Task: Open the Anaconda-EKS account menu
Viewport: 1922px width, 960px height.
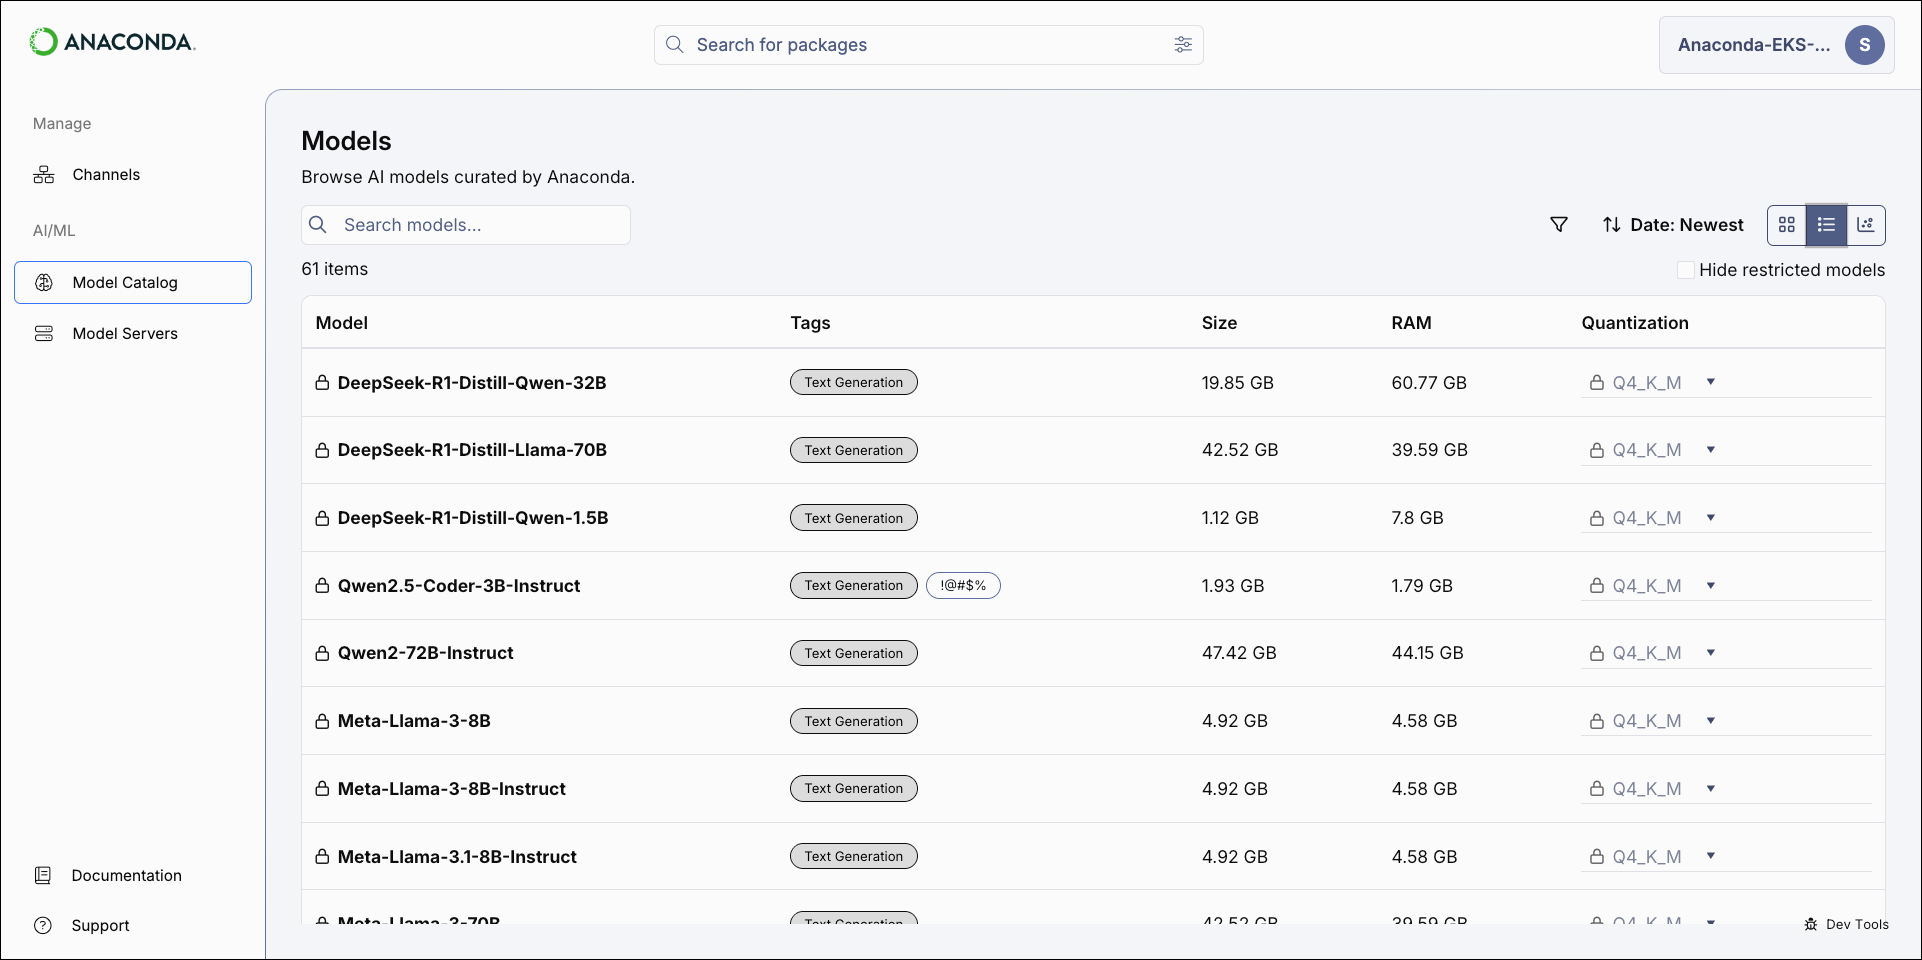Action: coord(1776,45)
